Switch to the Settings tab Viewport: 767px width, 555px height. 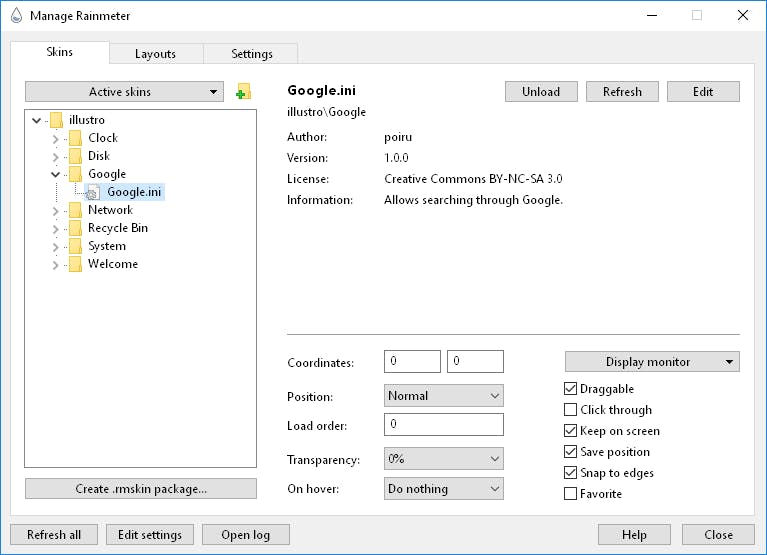click(x=251, y=54)
